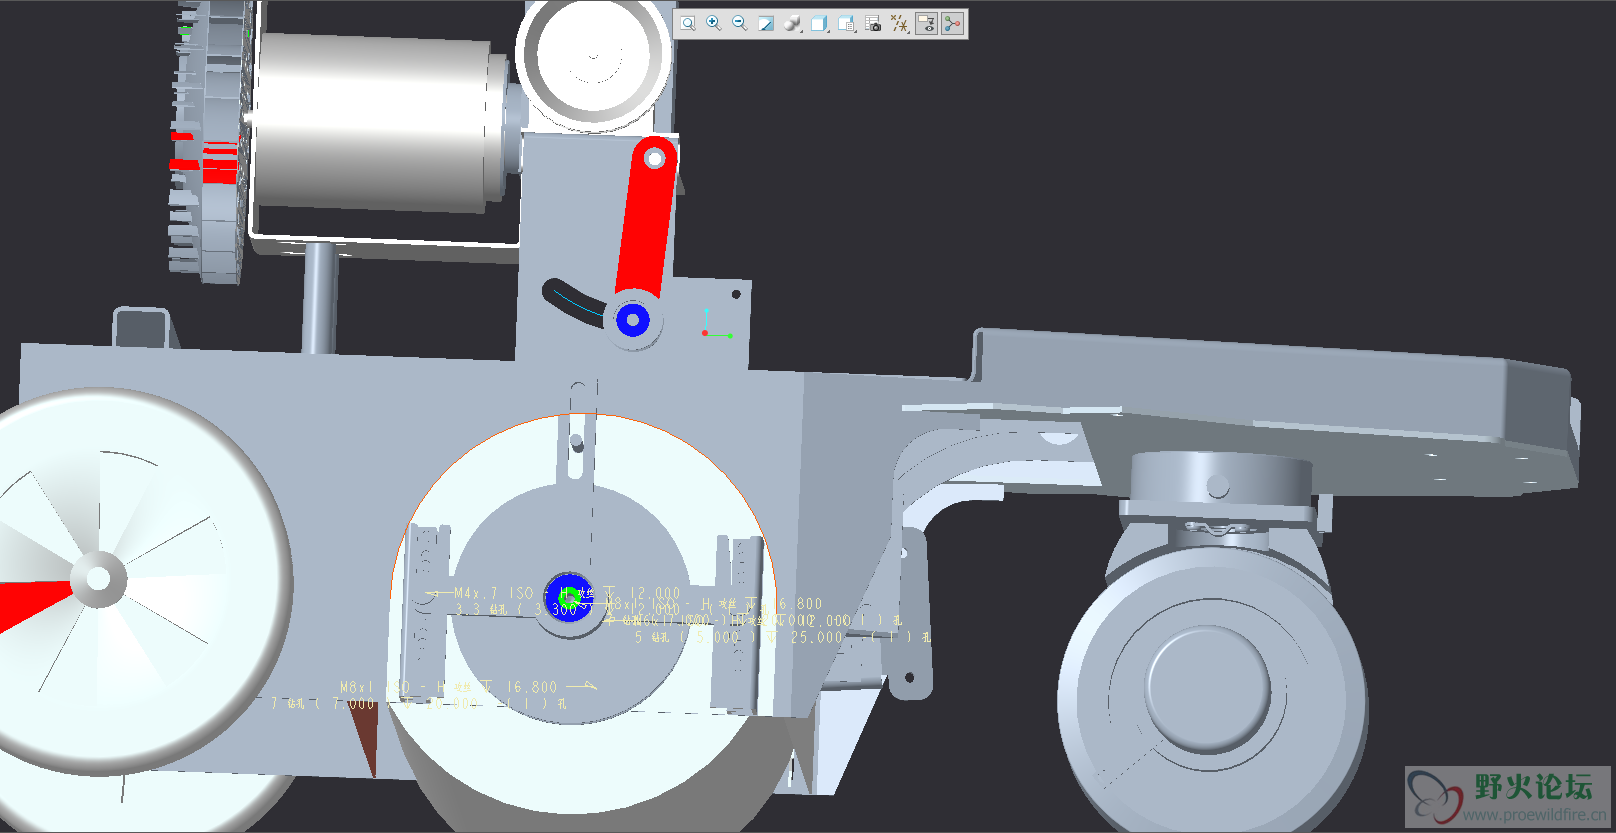Select the red blade of left fan wheel
This screenshot has height=833, width=1616.
click(x=30, y=605)
